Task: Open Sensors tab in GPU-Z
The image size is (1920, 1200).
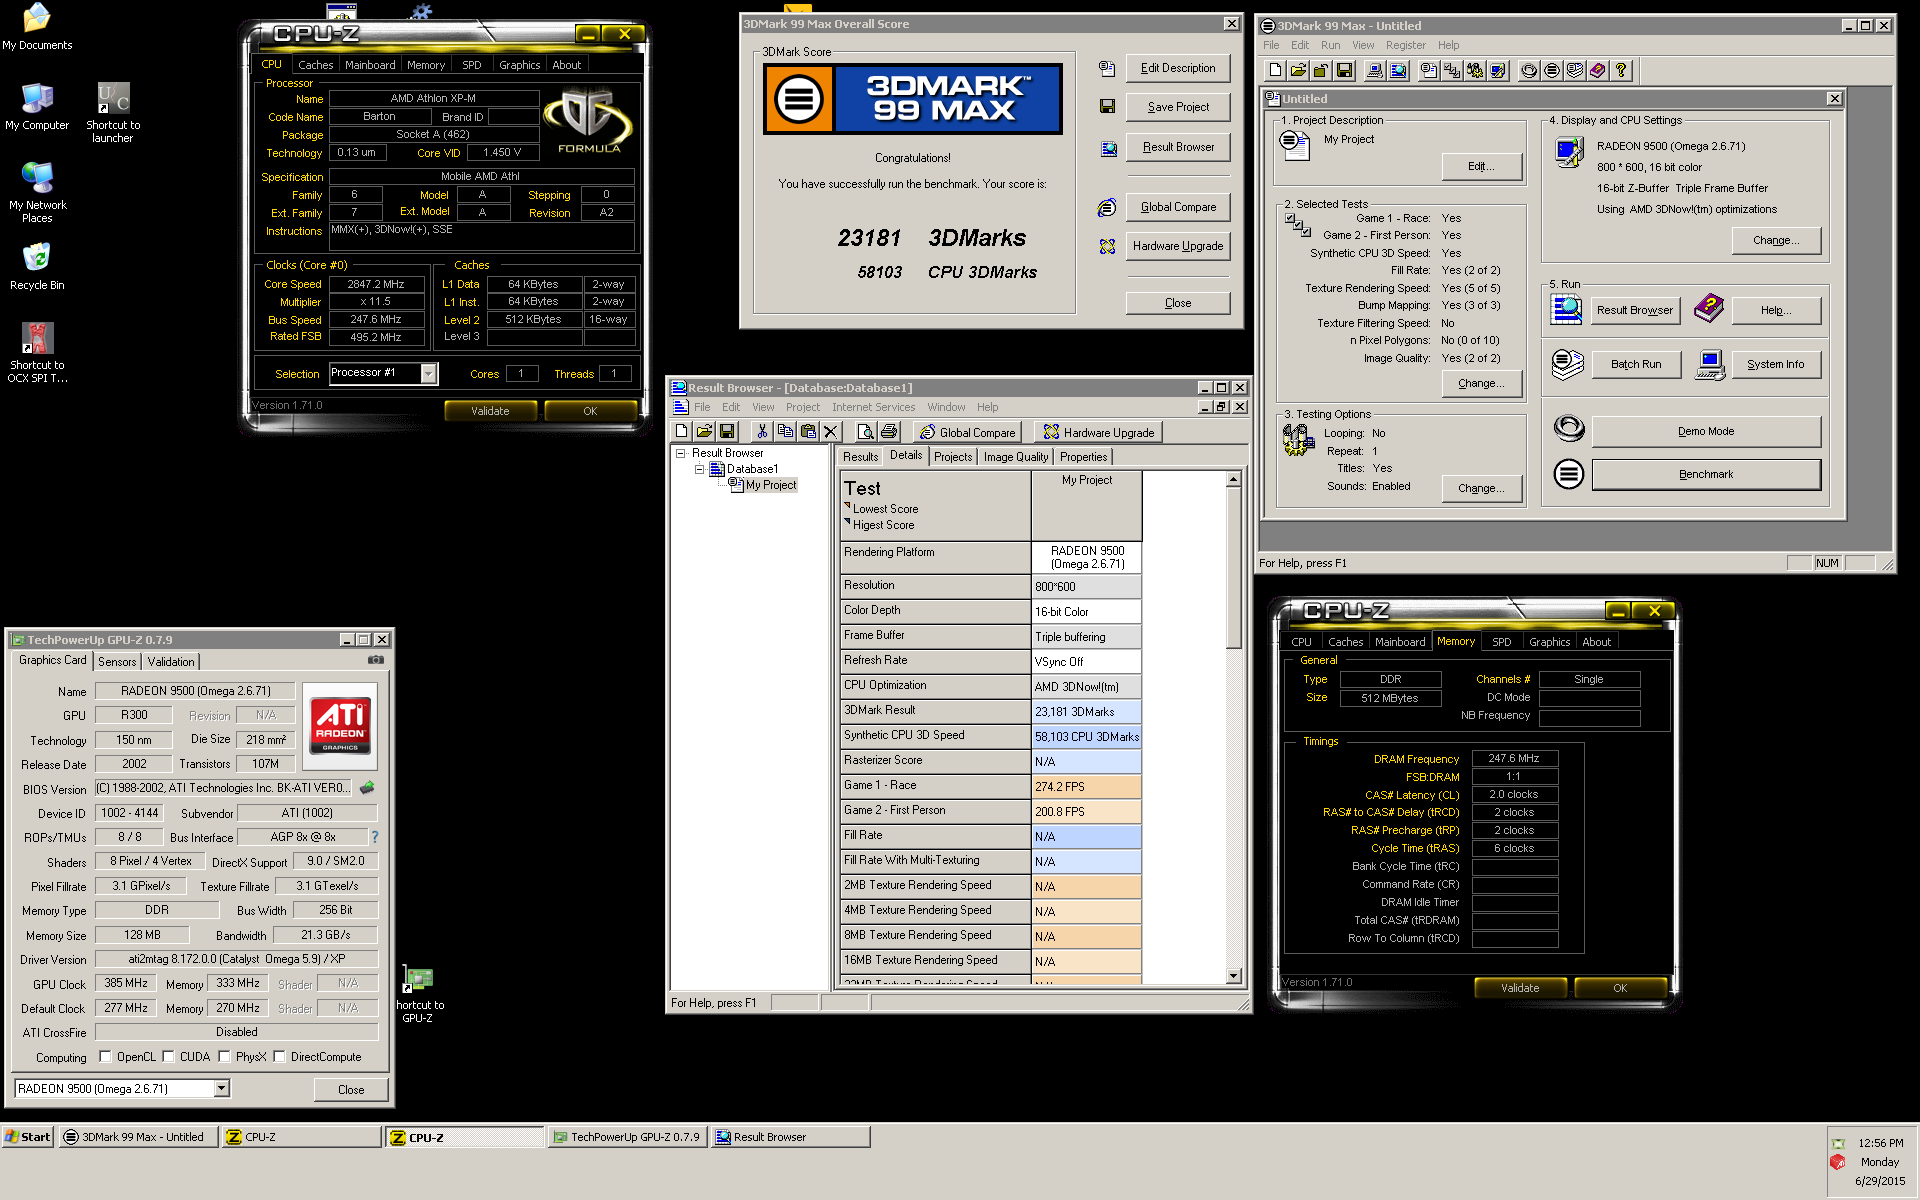Action: pos(117,662)
